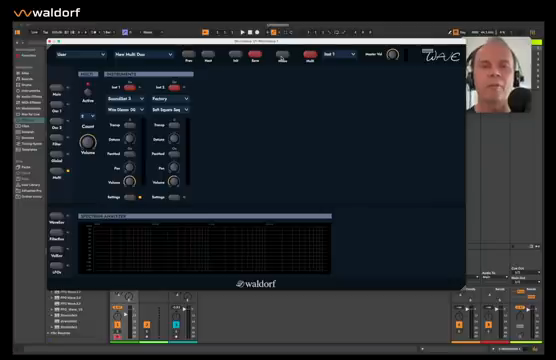Switch to the Multi page tab
Screen dimensions: 556x360
(57, 171)
